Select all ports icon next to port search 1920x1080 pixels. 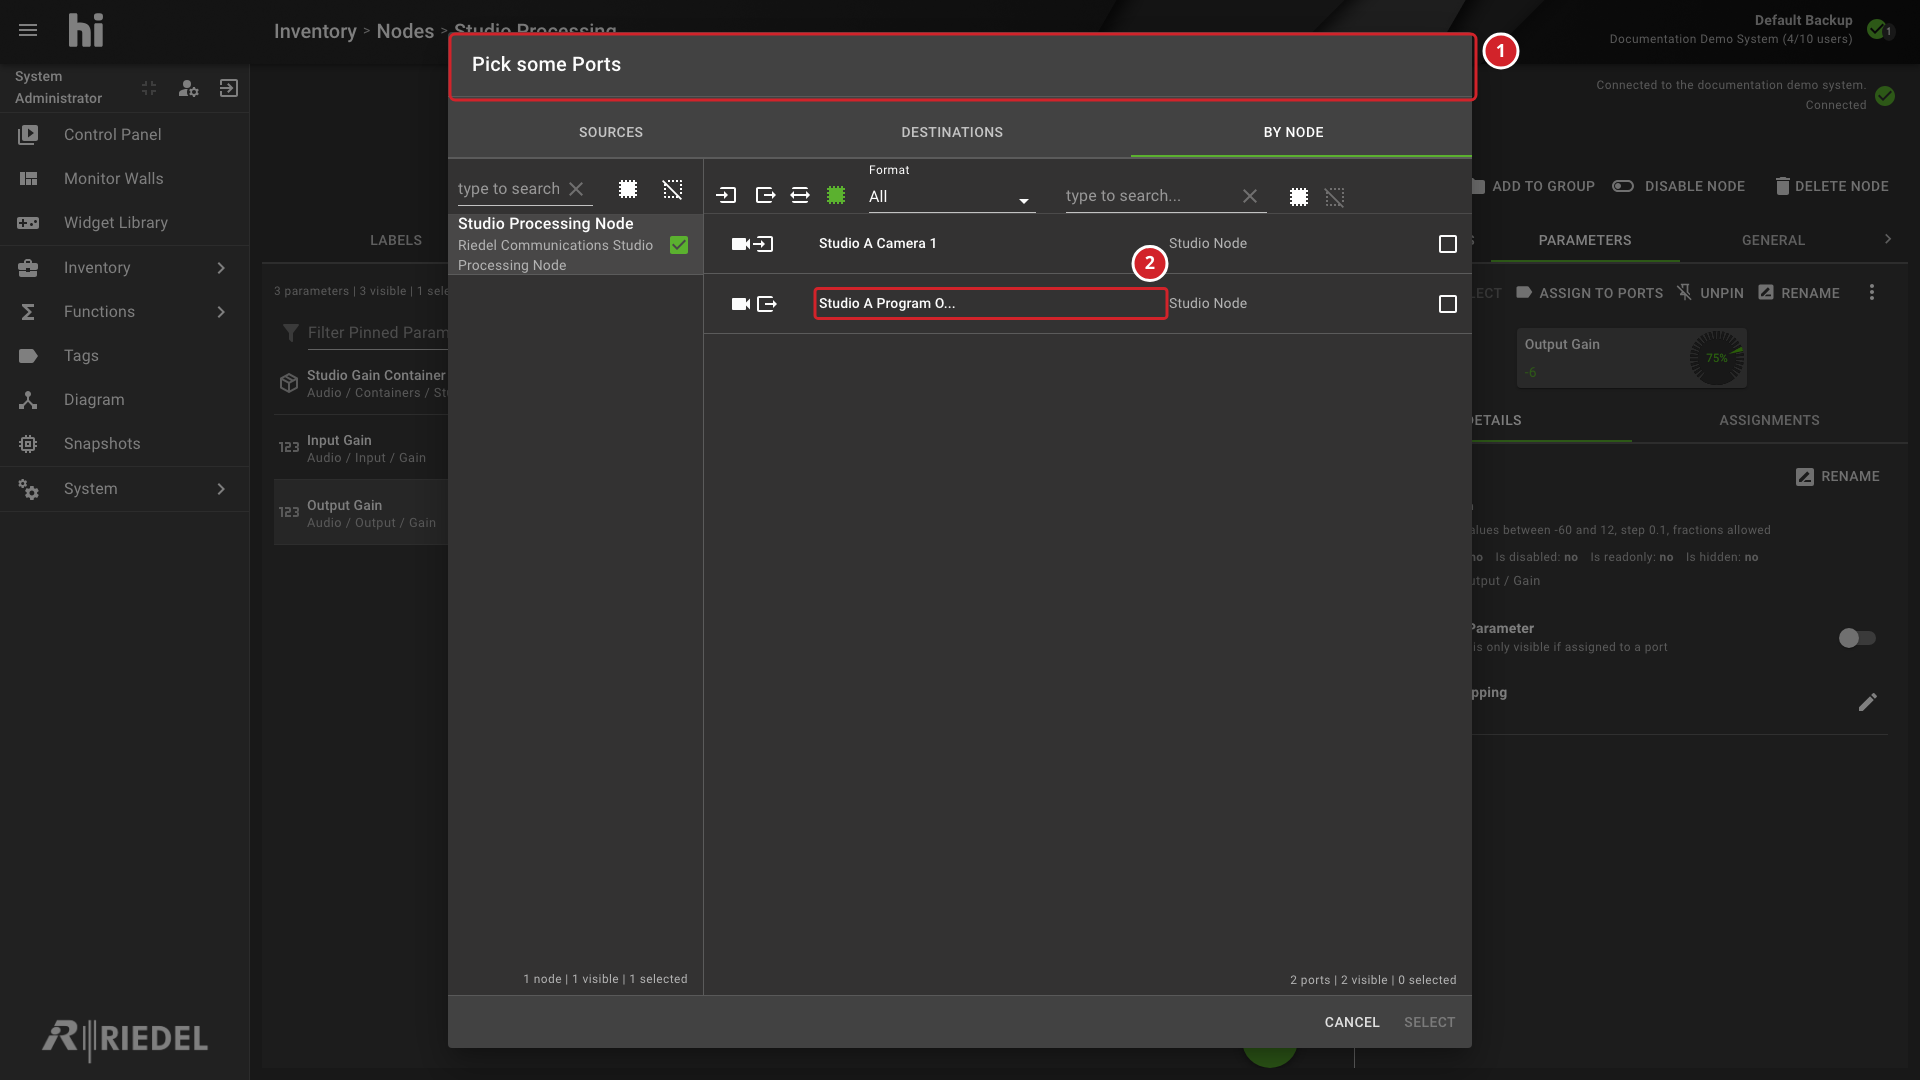coord(1299,197)
